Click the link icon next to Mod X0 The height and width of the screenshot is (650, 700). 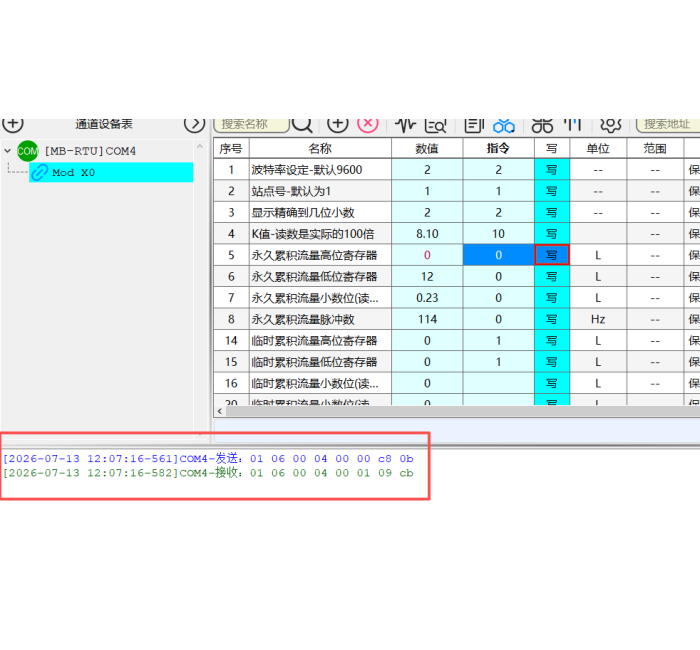(39, 172)
